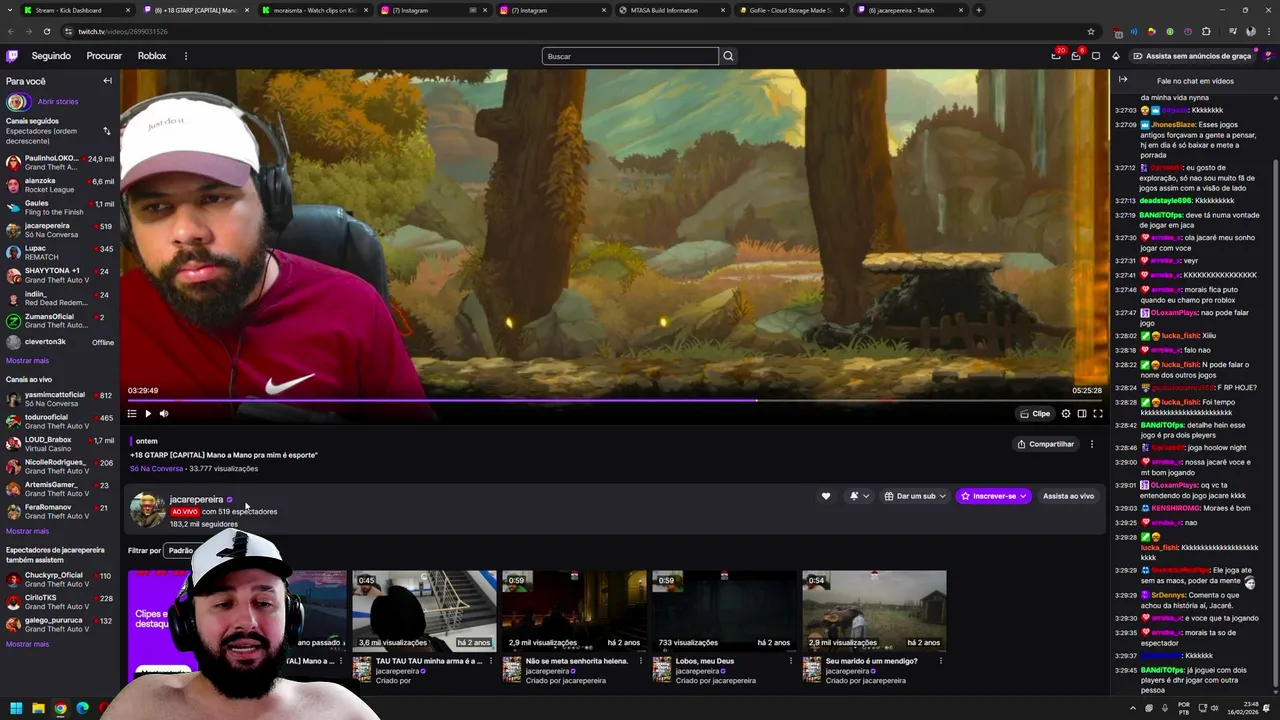Sort followed channels using the sort icon
This screenshot has width=1280, height=720.
[x=107, y=131]
